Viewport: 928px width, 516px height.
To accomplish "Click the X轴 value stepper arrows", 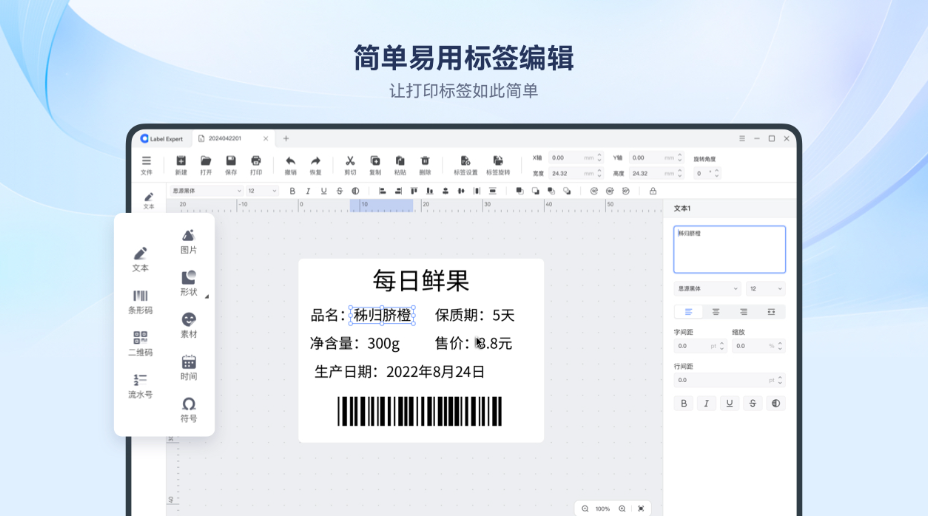I will (600, 158).
